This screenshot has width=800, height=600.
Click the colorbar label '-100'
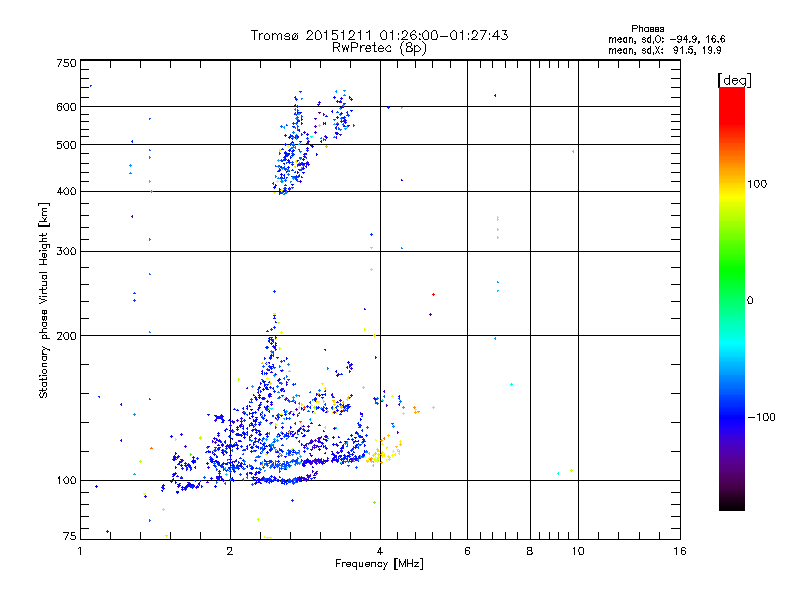(761, 417)
